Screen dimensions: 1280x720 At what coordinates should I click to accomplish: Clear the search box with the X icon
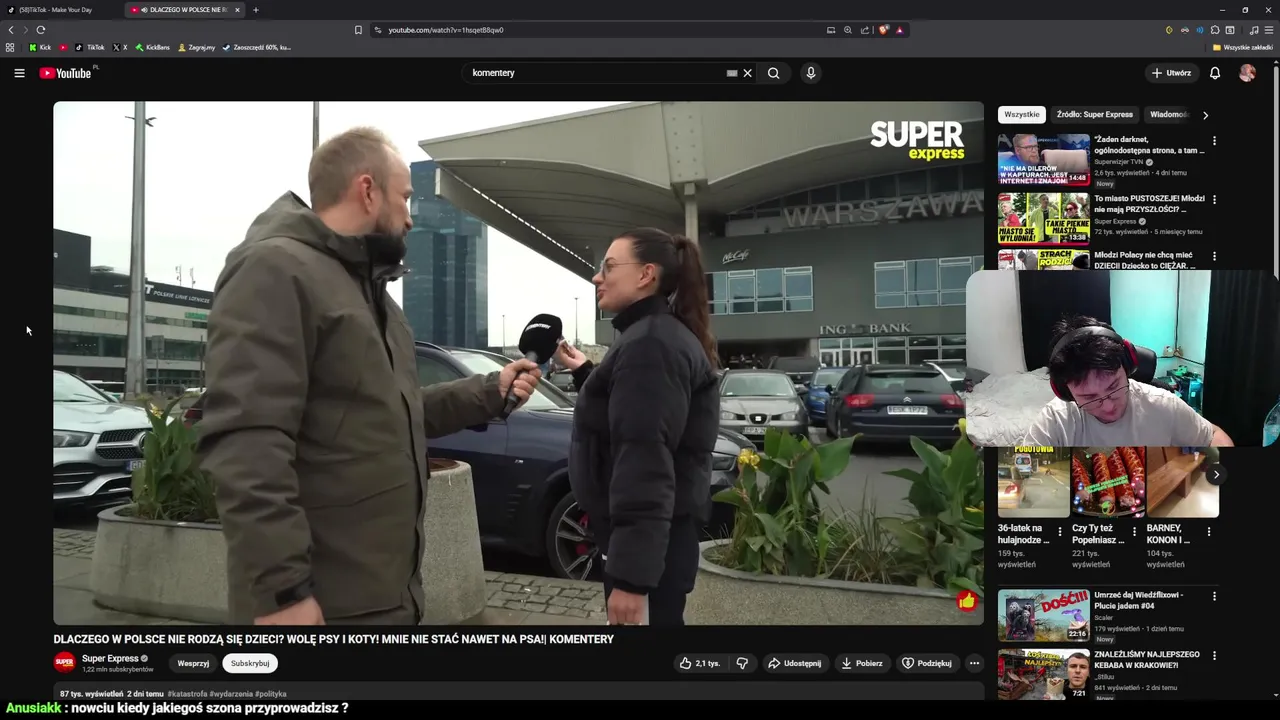tap(747, 73)
